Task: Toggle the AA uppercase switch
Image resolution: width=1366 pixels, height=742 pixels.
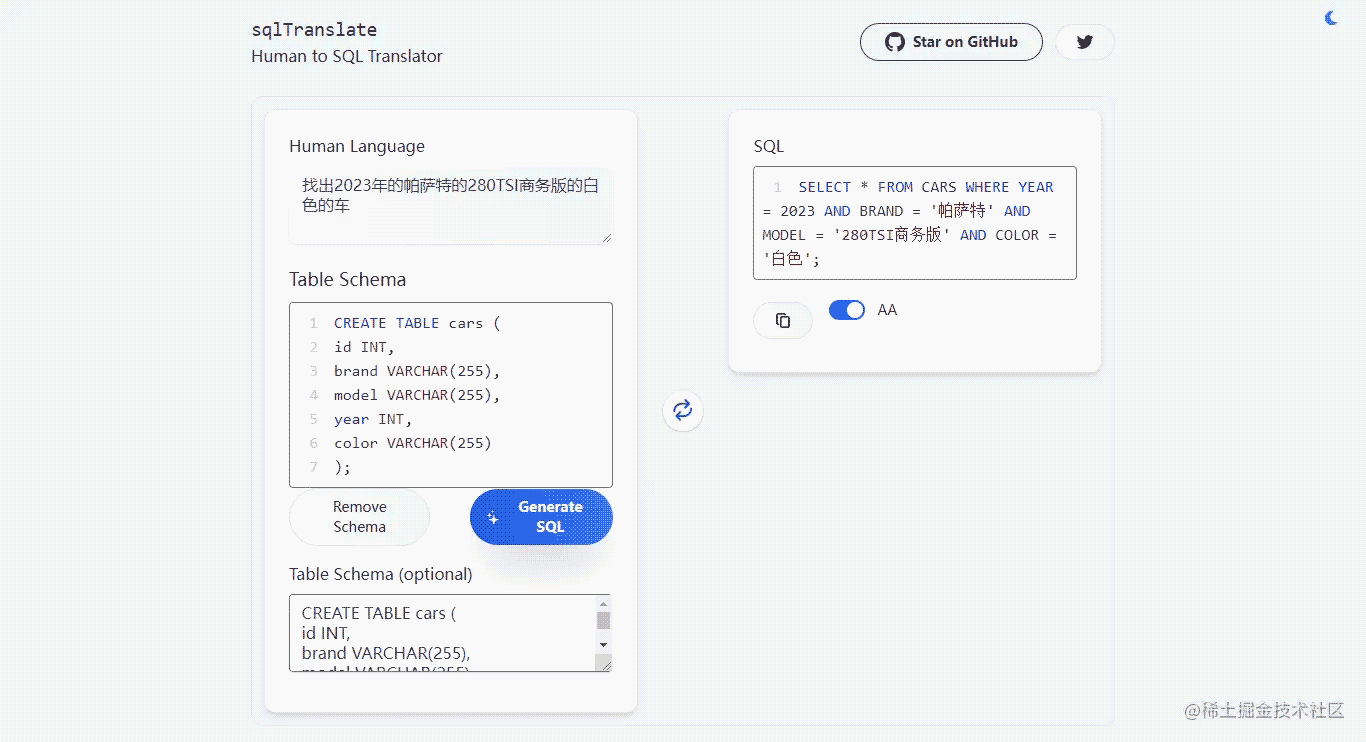Action: (847, 310)
